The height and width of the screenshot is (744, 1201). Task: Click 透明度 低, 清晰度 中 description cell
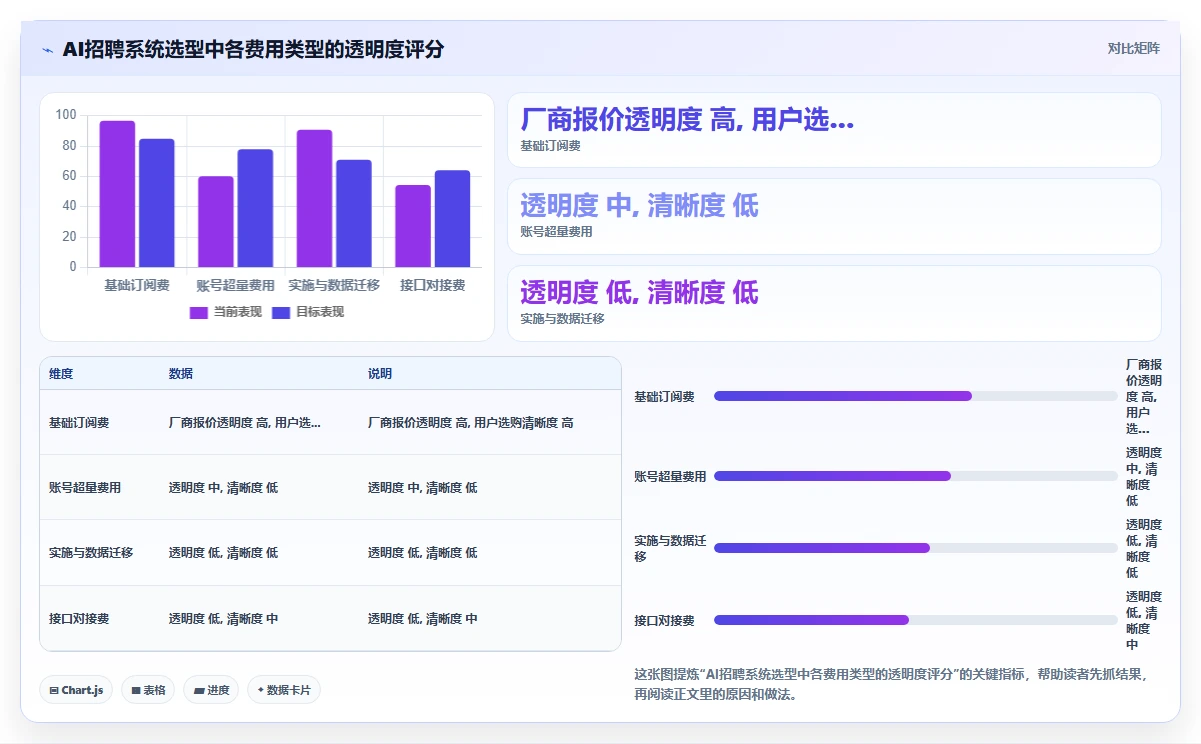click(423, 619)
